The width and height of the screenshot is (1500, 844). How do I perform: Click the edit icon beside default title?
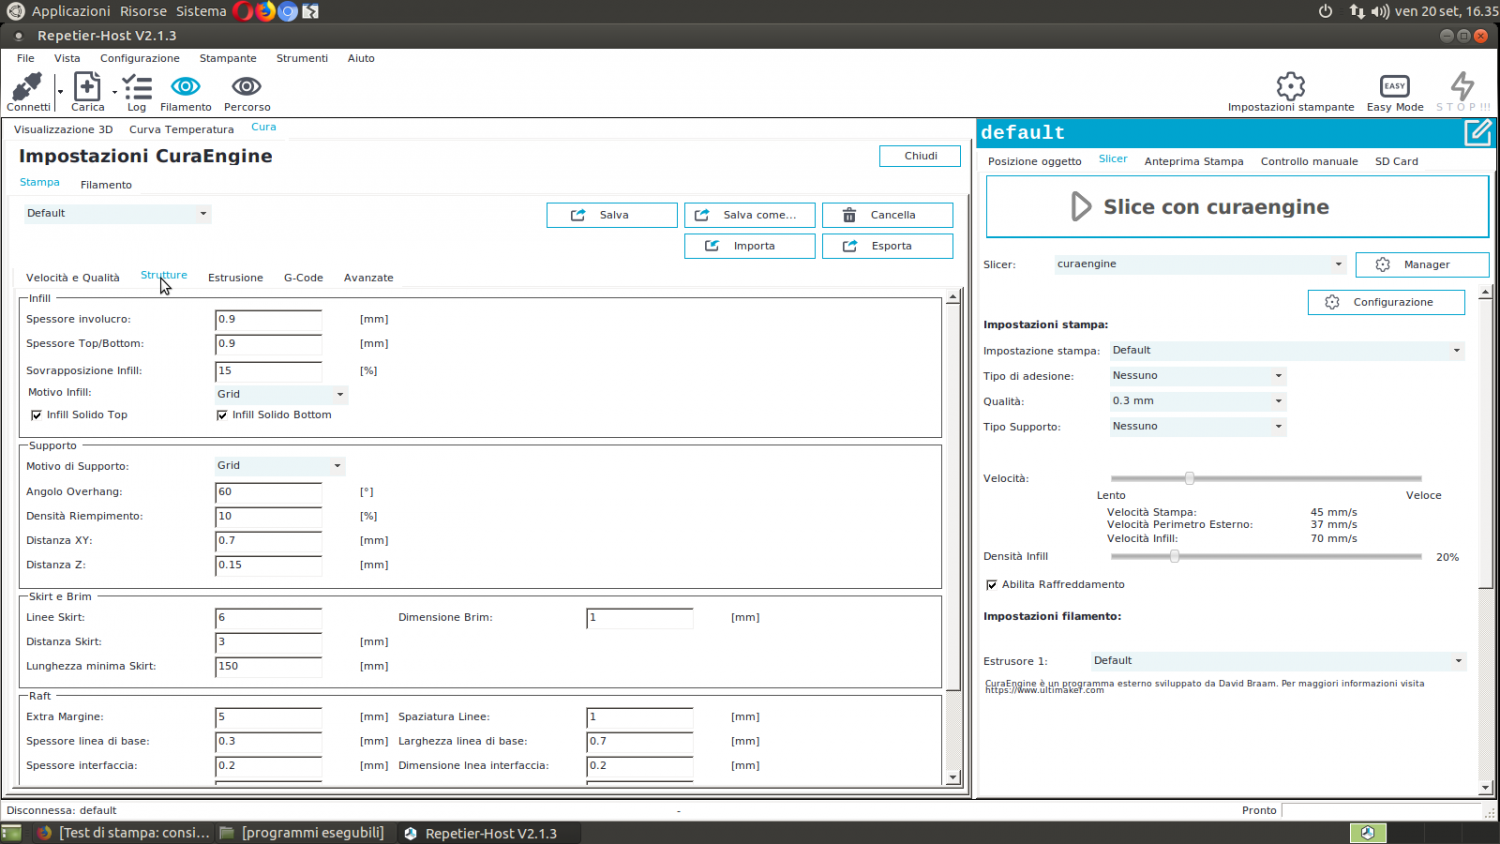(x=1478, y=132)
